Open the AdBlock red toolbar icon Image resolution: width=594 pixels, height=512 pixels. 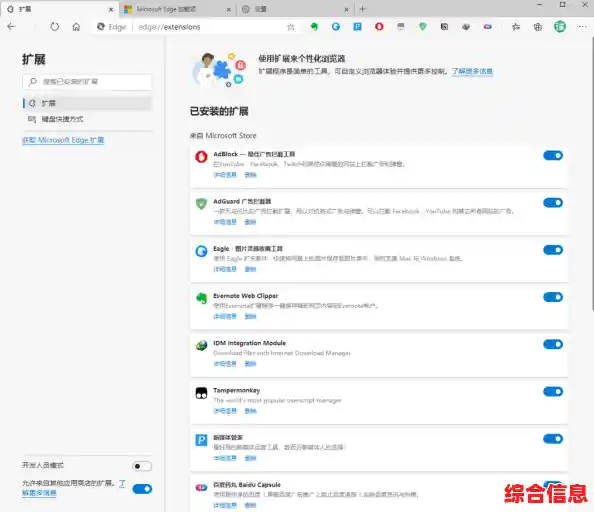[379, 27]
